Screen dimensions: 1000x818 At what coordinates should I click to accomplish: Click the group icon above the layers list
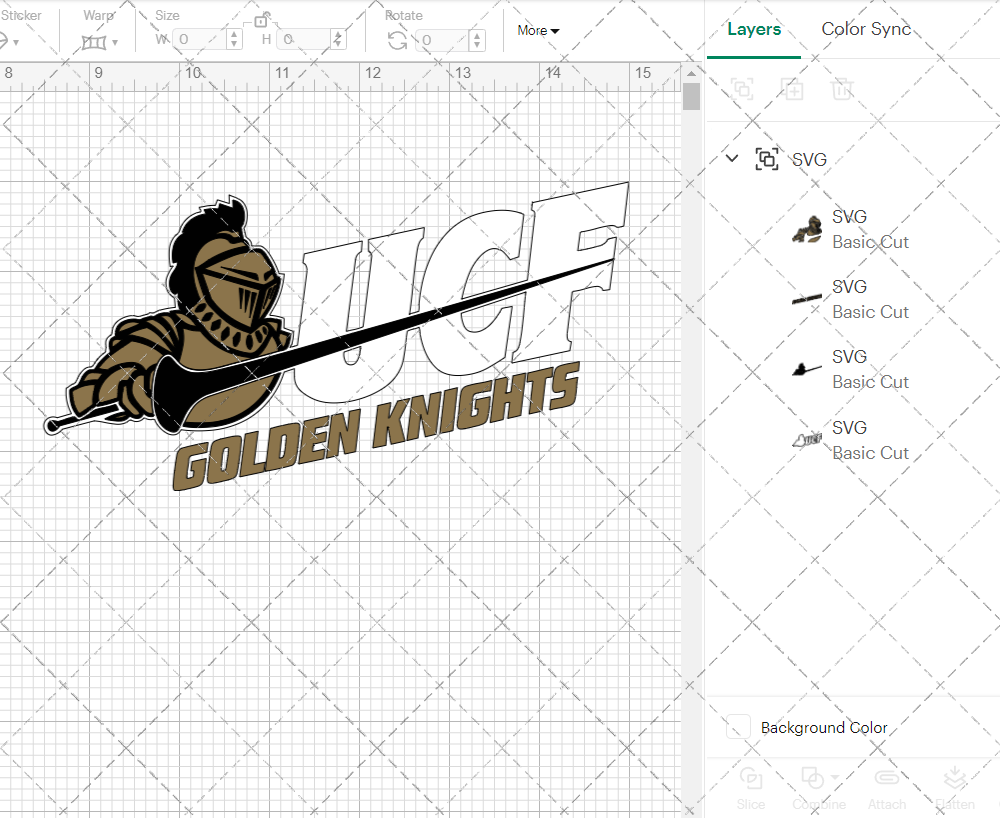[743, 89]
